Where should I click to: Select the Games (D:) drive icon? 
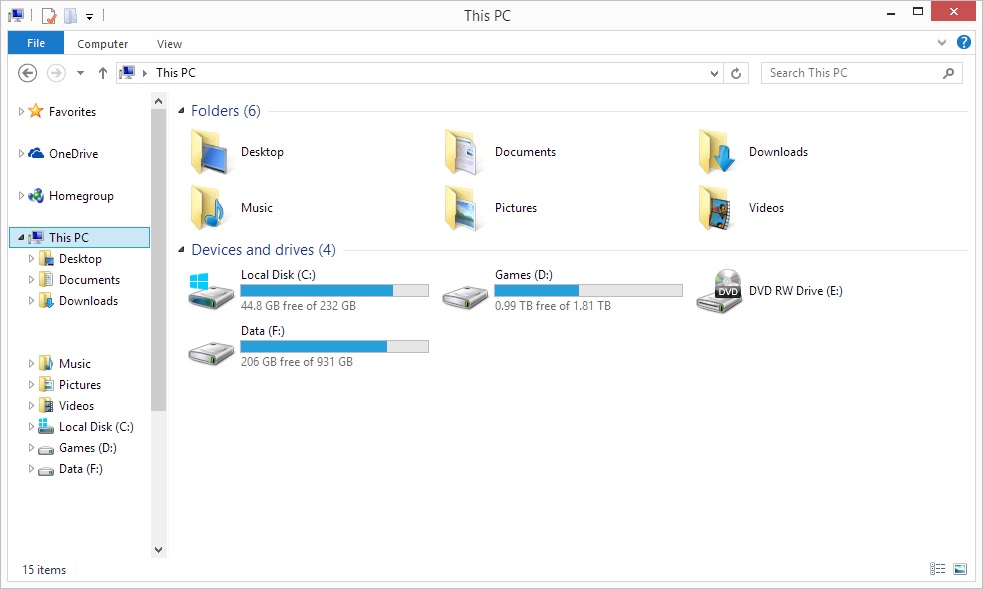click(465, 297)
